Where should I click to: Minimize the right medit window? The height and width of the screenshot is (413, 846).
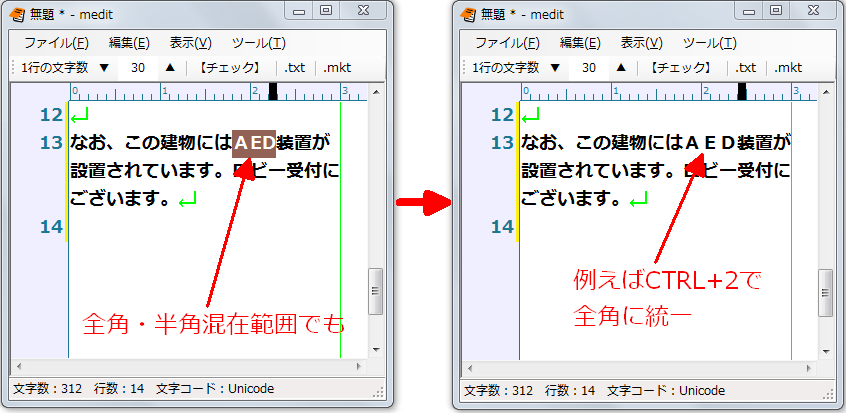(750, 10)
